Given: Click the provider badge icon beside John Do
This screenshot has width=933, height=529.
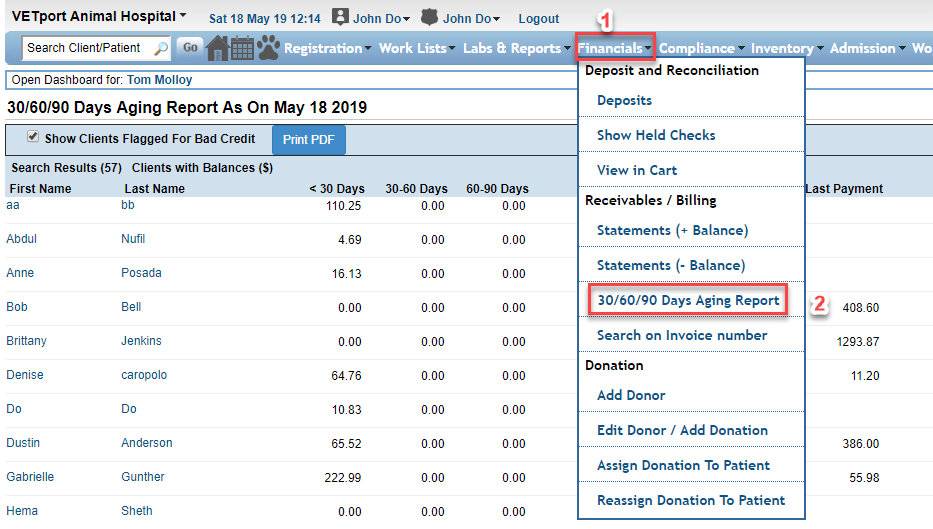Looking at the screenshot, I should click(429, 18).
